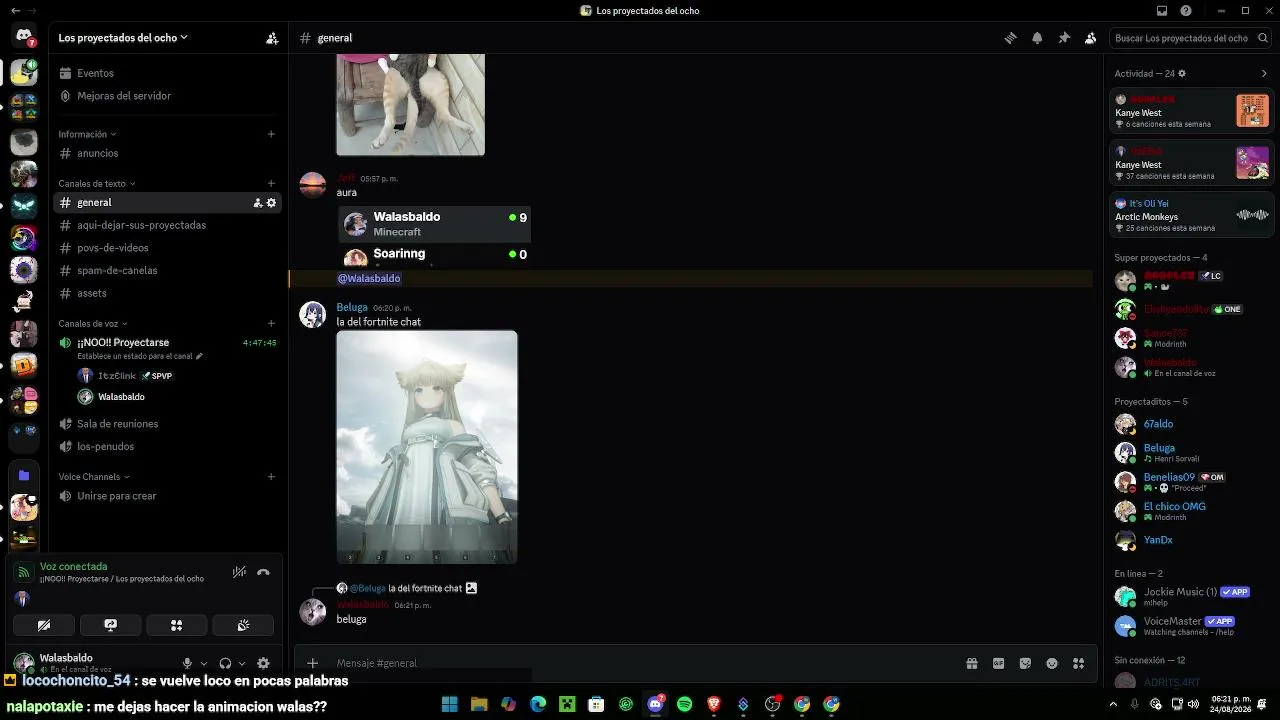Open the Eventos section
Screen dimensions: 1280x720
(x=167, y=73)
